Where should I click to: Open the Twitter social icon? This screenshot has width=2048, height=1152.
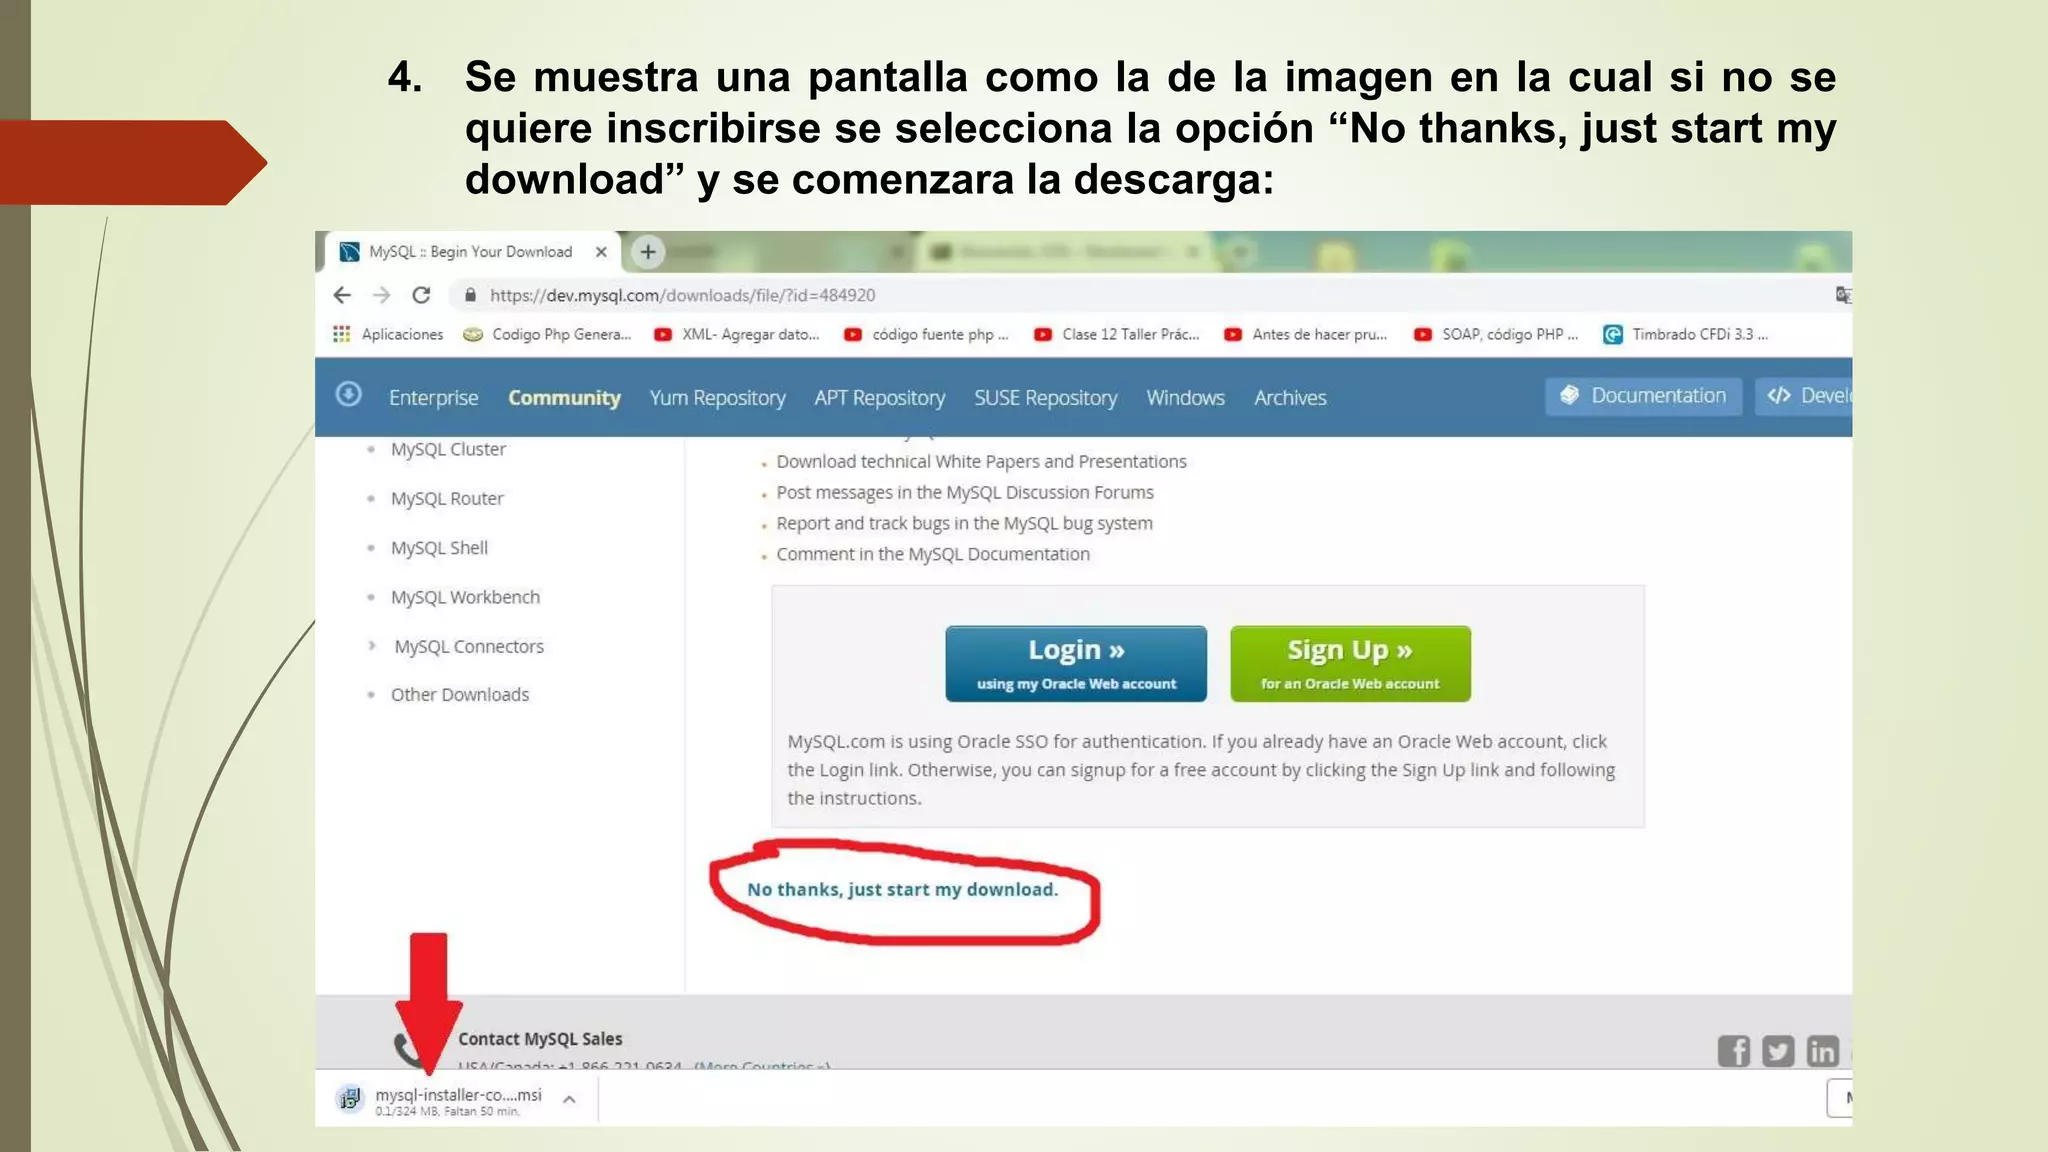1778,1051
